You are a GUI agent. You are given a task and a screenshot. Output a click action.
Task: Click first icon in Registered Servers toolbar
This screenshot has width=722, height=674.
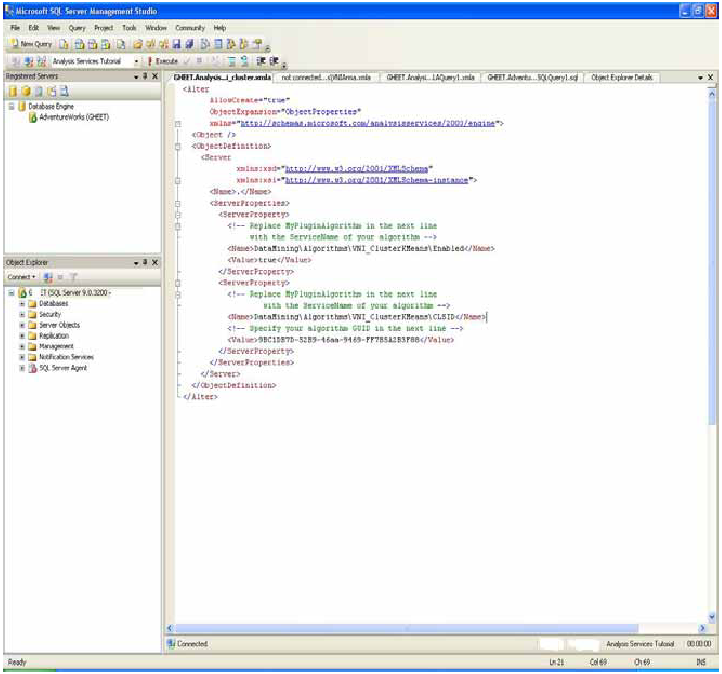[x=12, y=91]
